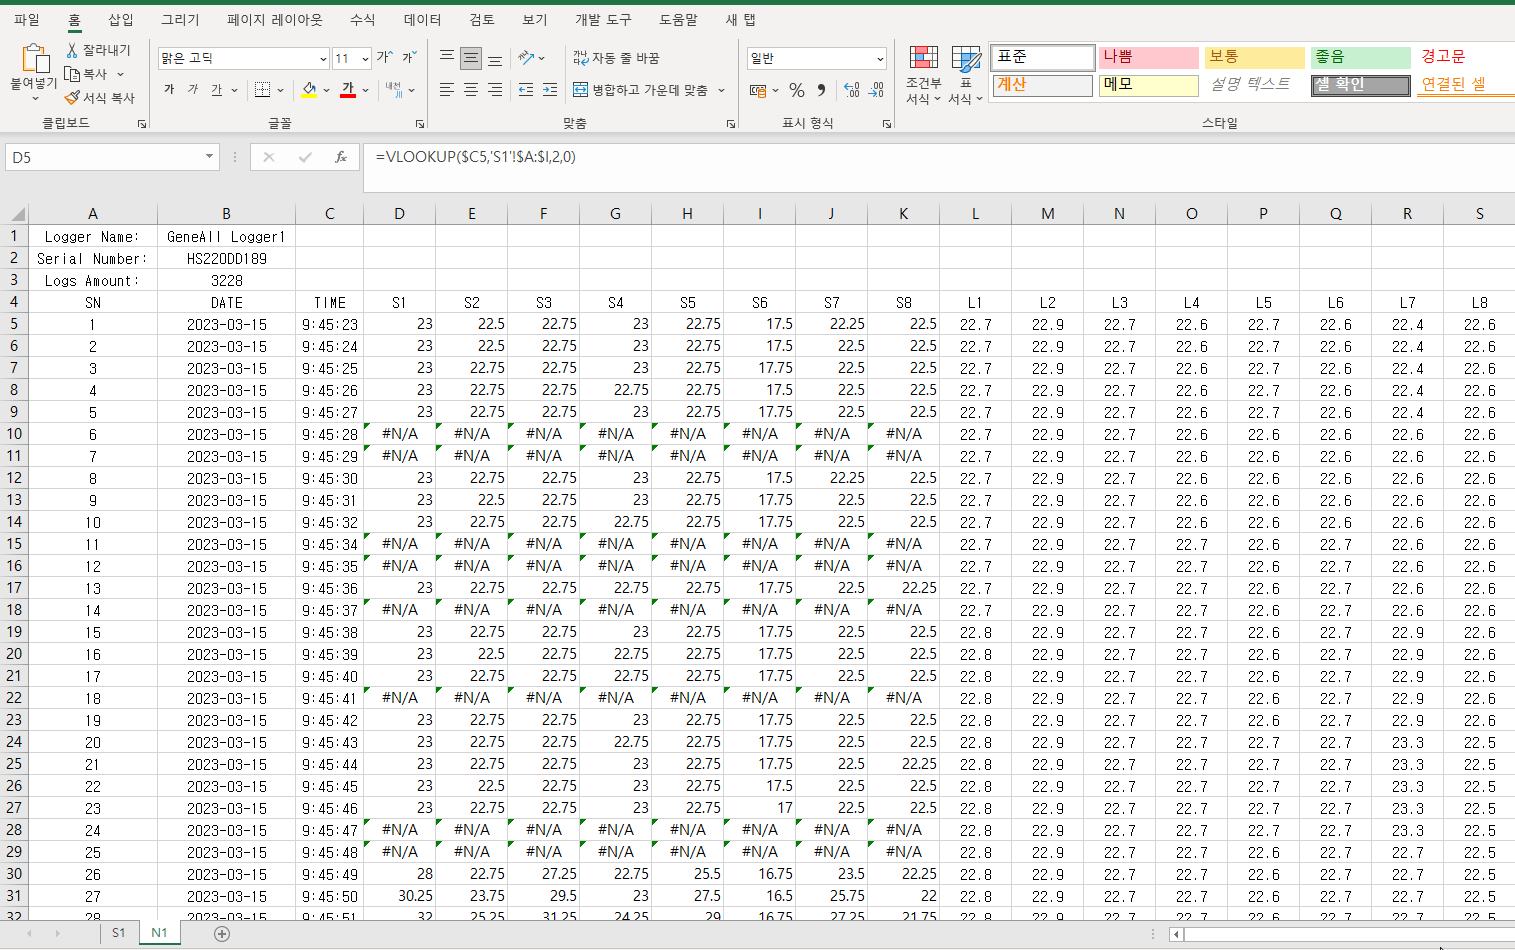Viewport: 1515px width, 950px height.
Task: Click the Cut (잘라내기) scissors icon
Action: 72,50
